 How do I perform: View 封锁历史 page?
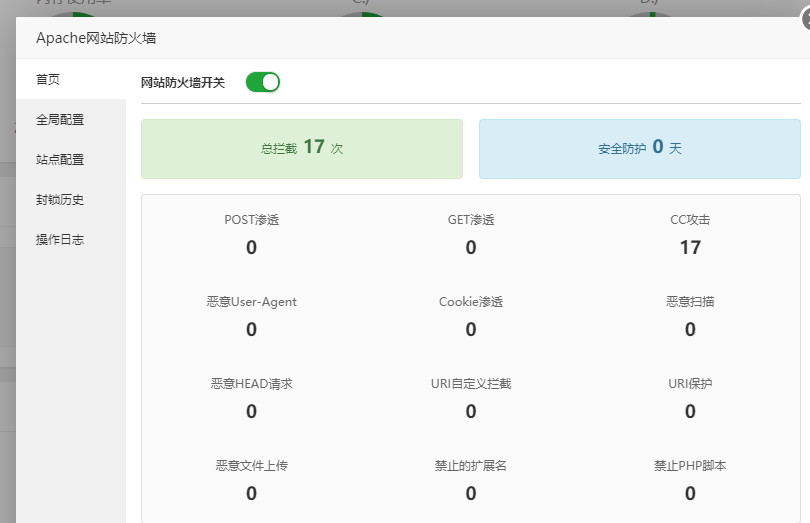click(x=71, y=199)
